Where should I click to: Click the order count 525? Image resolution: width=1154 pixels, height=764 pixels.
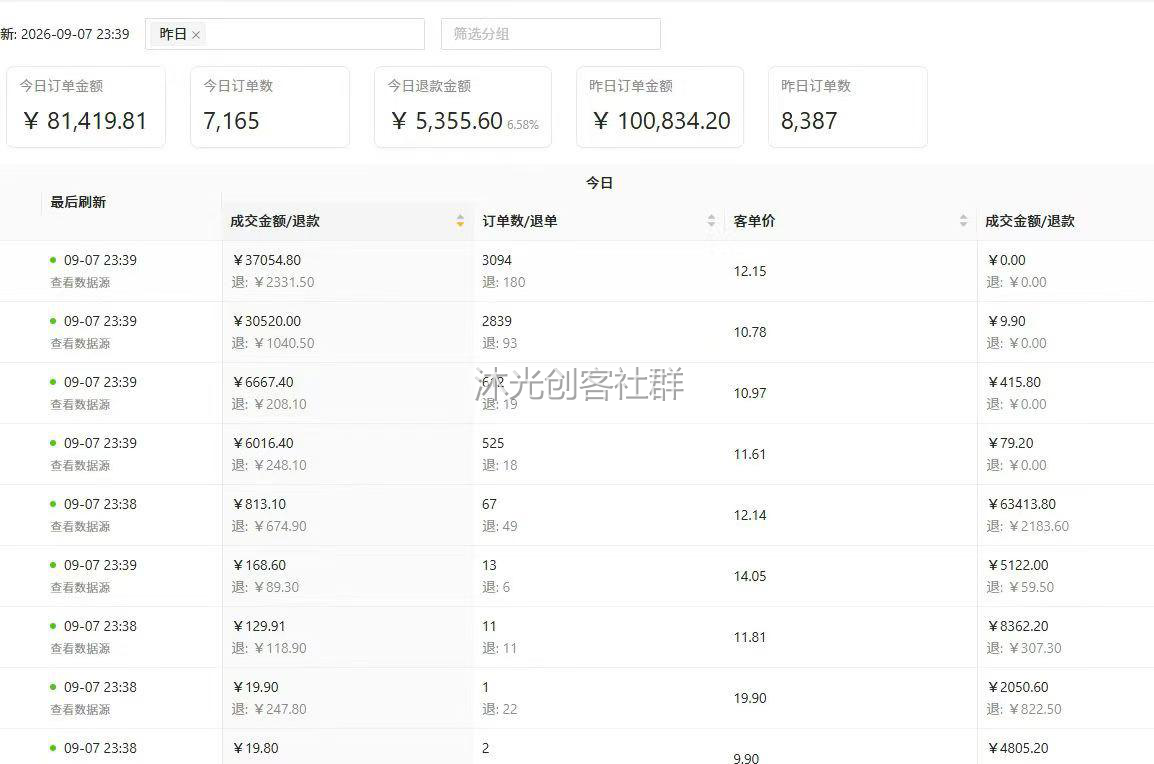coord(493,444)
